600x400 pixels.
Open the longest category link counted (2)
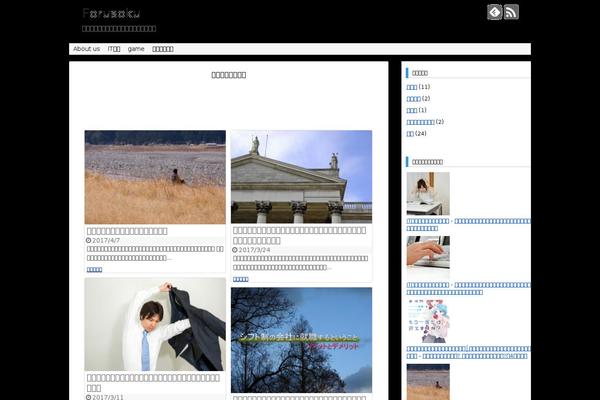pyautogui.click(x=420, y=122)
